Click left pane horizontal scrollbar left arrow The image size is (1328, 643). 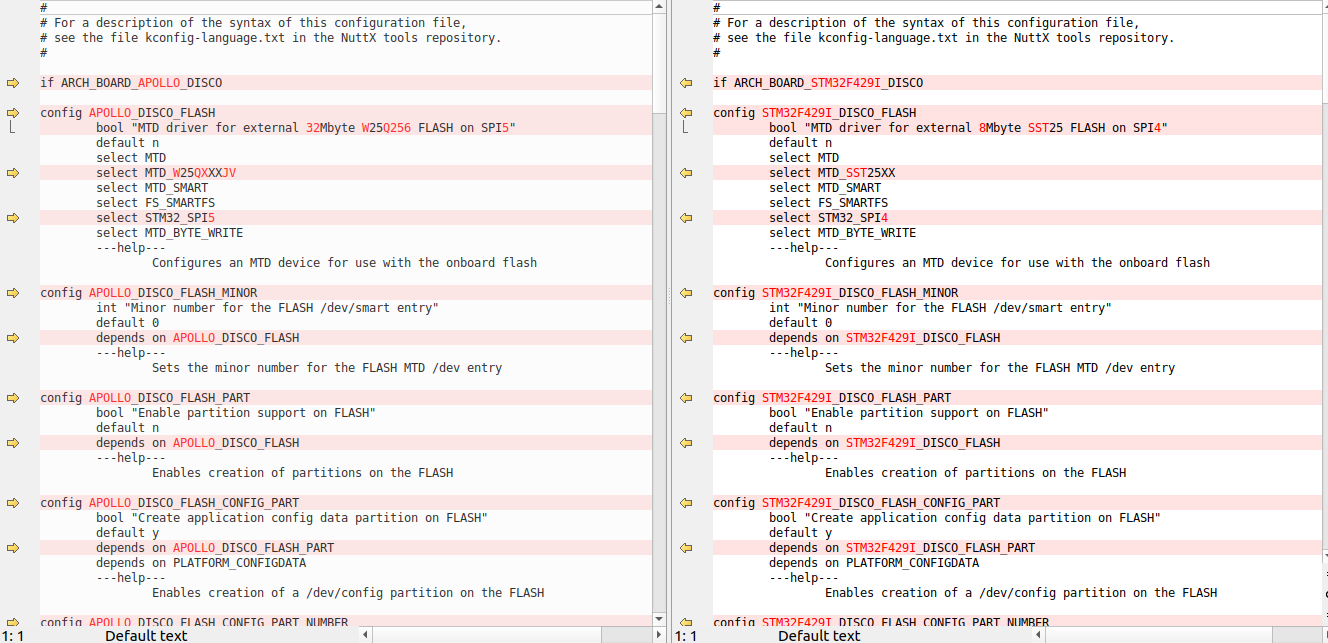[365, 635]
